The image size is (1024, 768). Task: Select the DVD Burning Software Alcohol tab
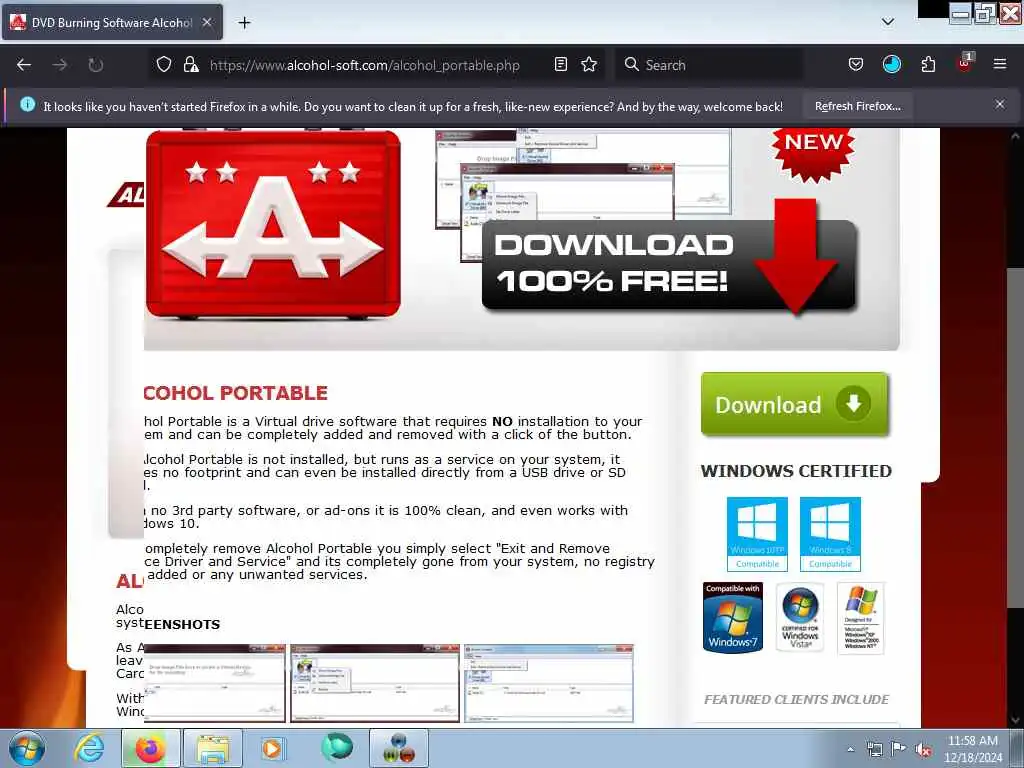coord(112,22)
